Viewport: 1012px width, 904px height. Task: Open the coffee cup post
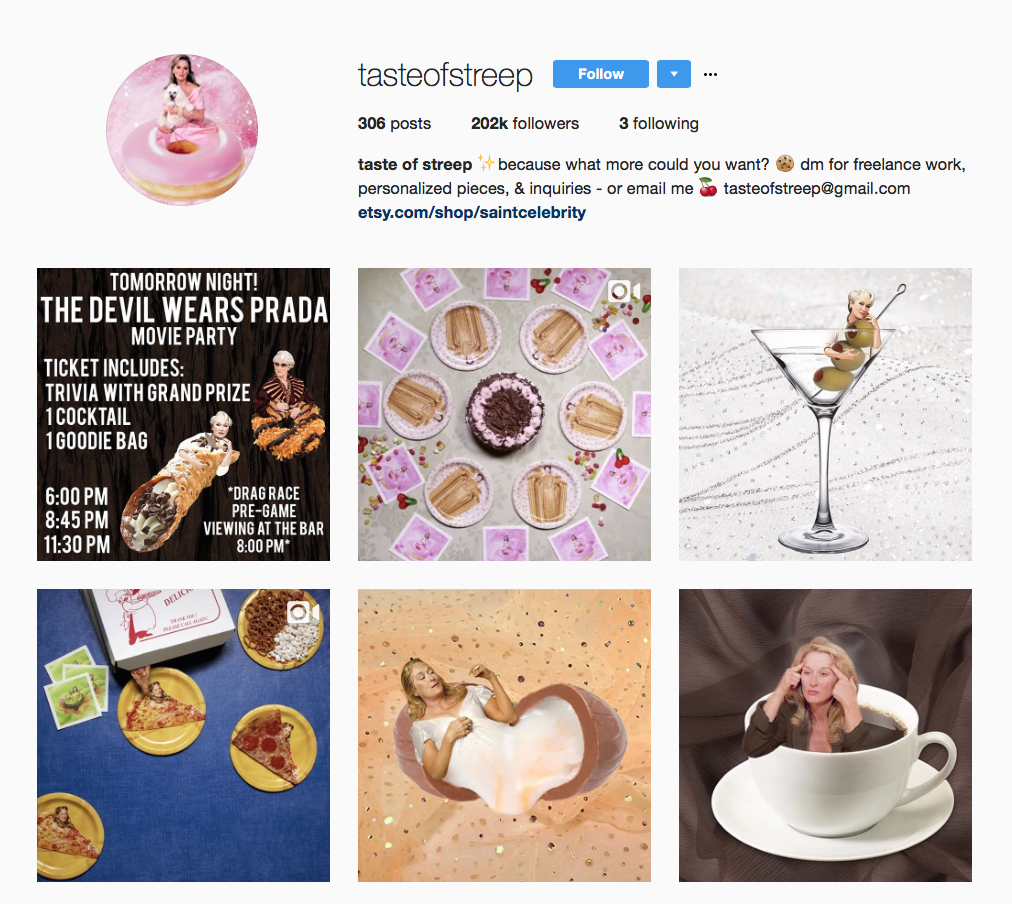[x=825, y=735]
